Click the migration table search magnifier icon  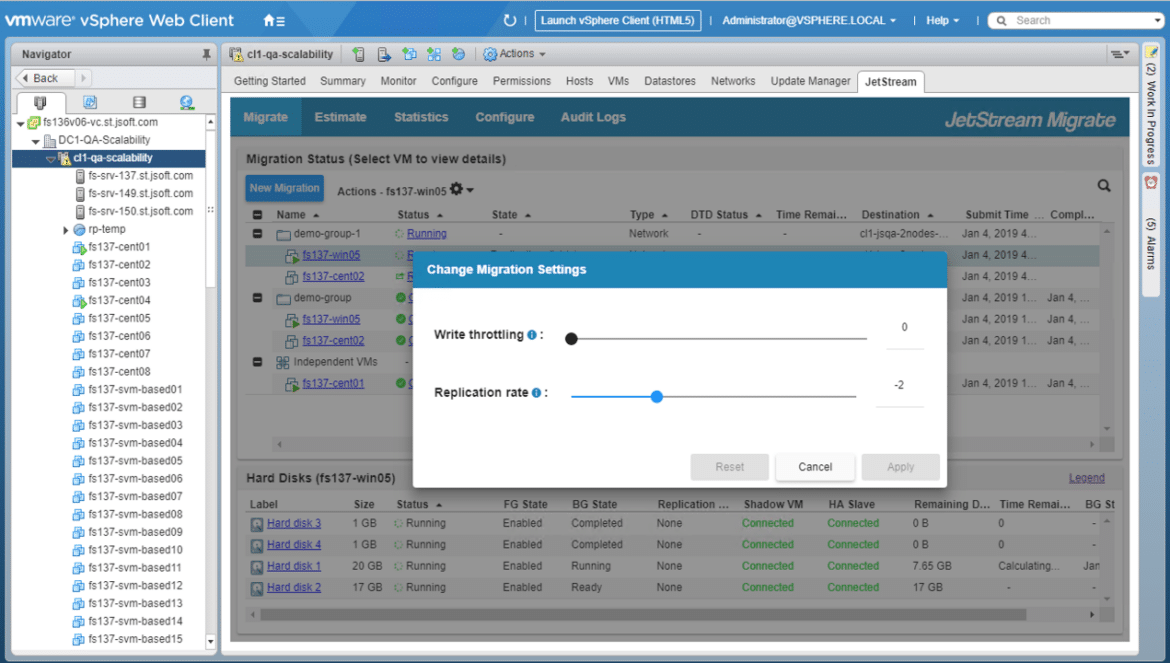point(1104,186)
